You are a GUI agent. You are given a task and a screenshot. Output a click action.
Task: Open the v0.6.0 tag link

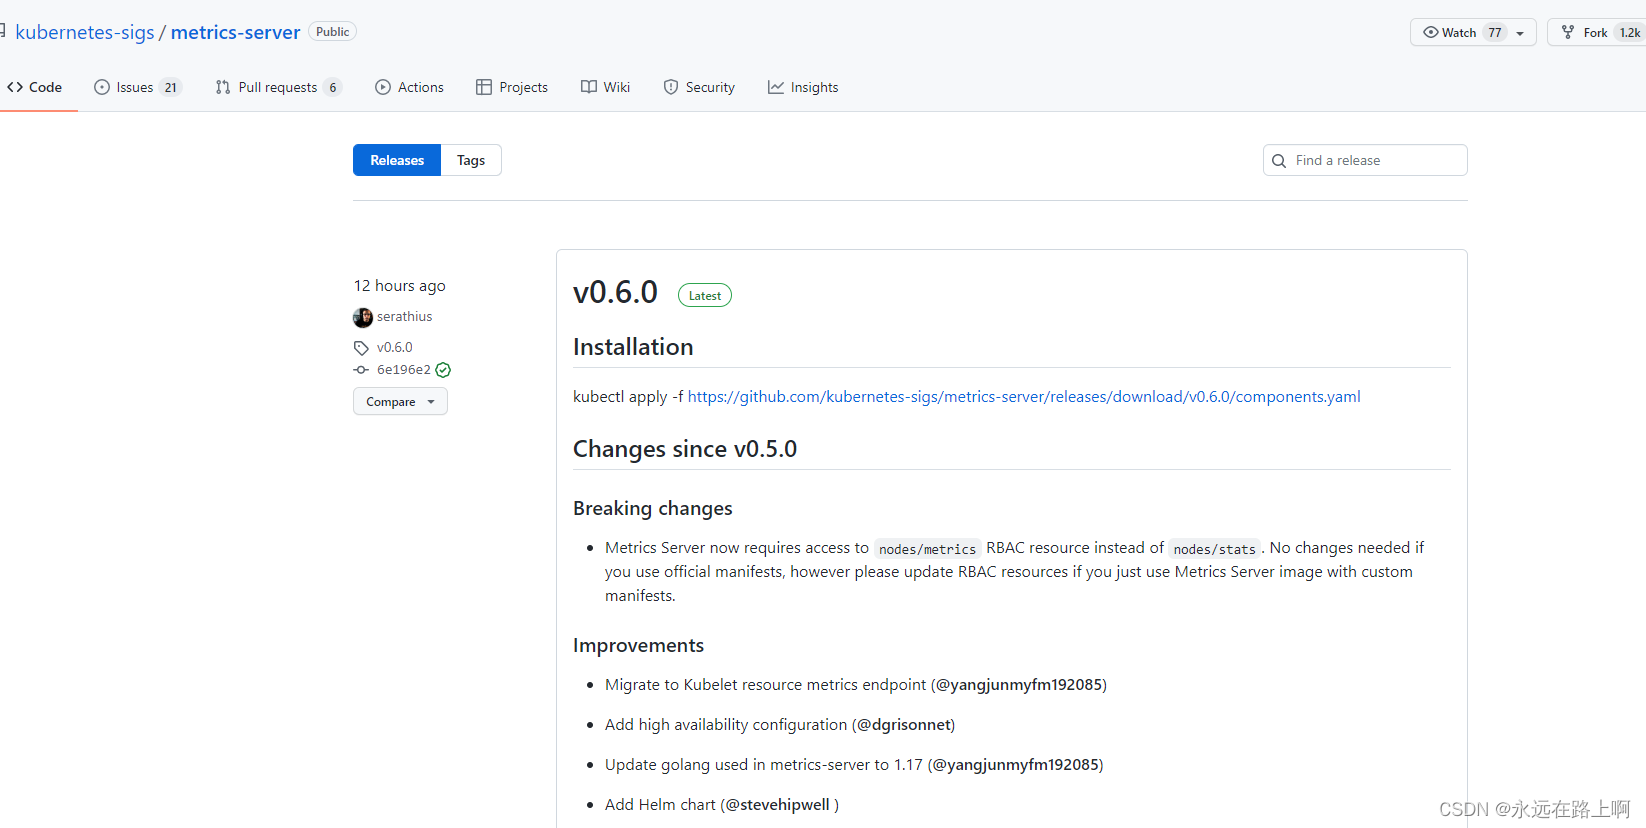click(x=395, y=347)
